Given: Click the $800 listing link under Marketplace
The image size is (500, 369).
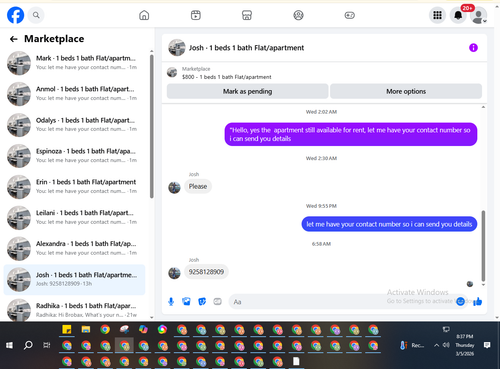Looking at the screenshot, I should tap(227, 77).
